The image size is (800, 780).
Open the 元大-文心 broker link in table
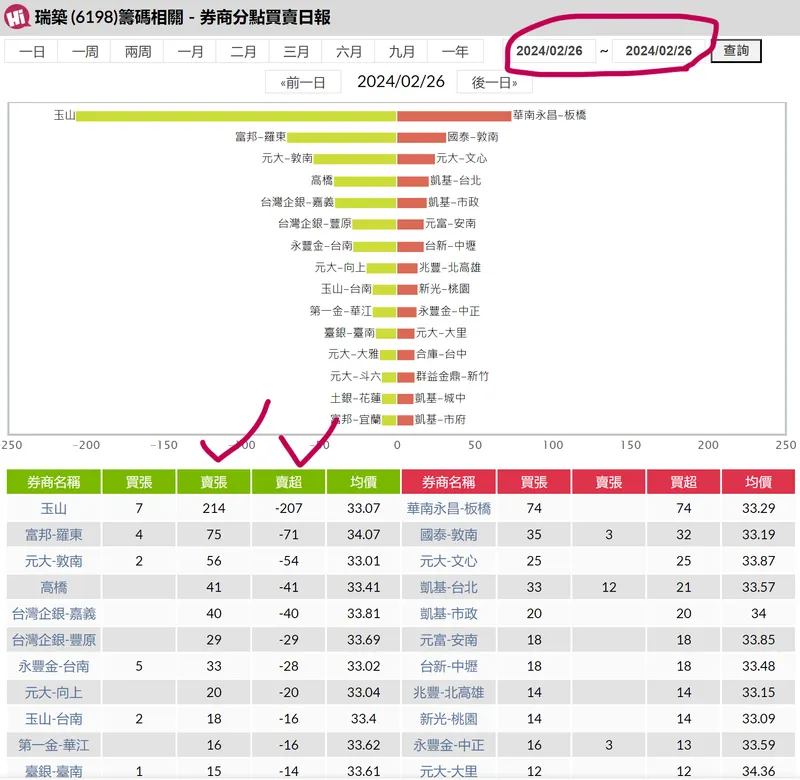[x=448, y=561]
